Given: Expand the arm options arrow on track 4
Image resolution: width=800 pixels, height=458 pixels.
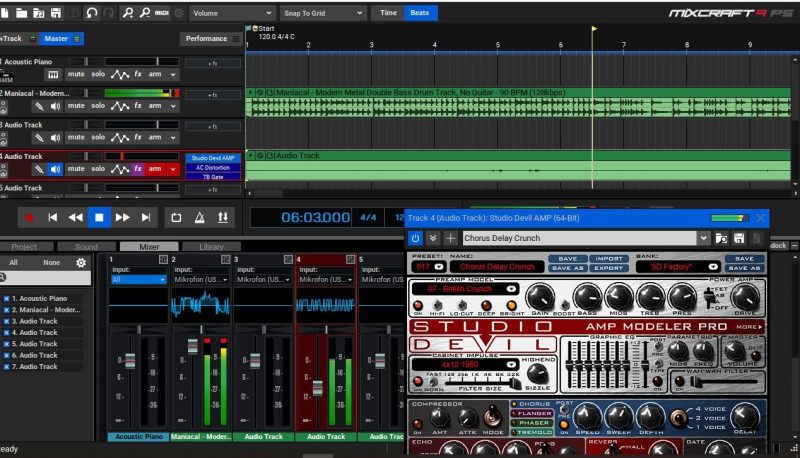Looking at the screenshot, I should point(173,169).
